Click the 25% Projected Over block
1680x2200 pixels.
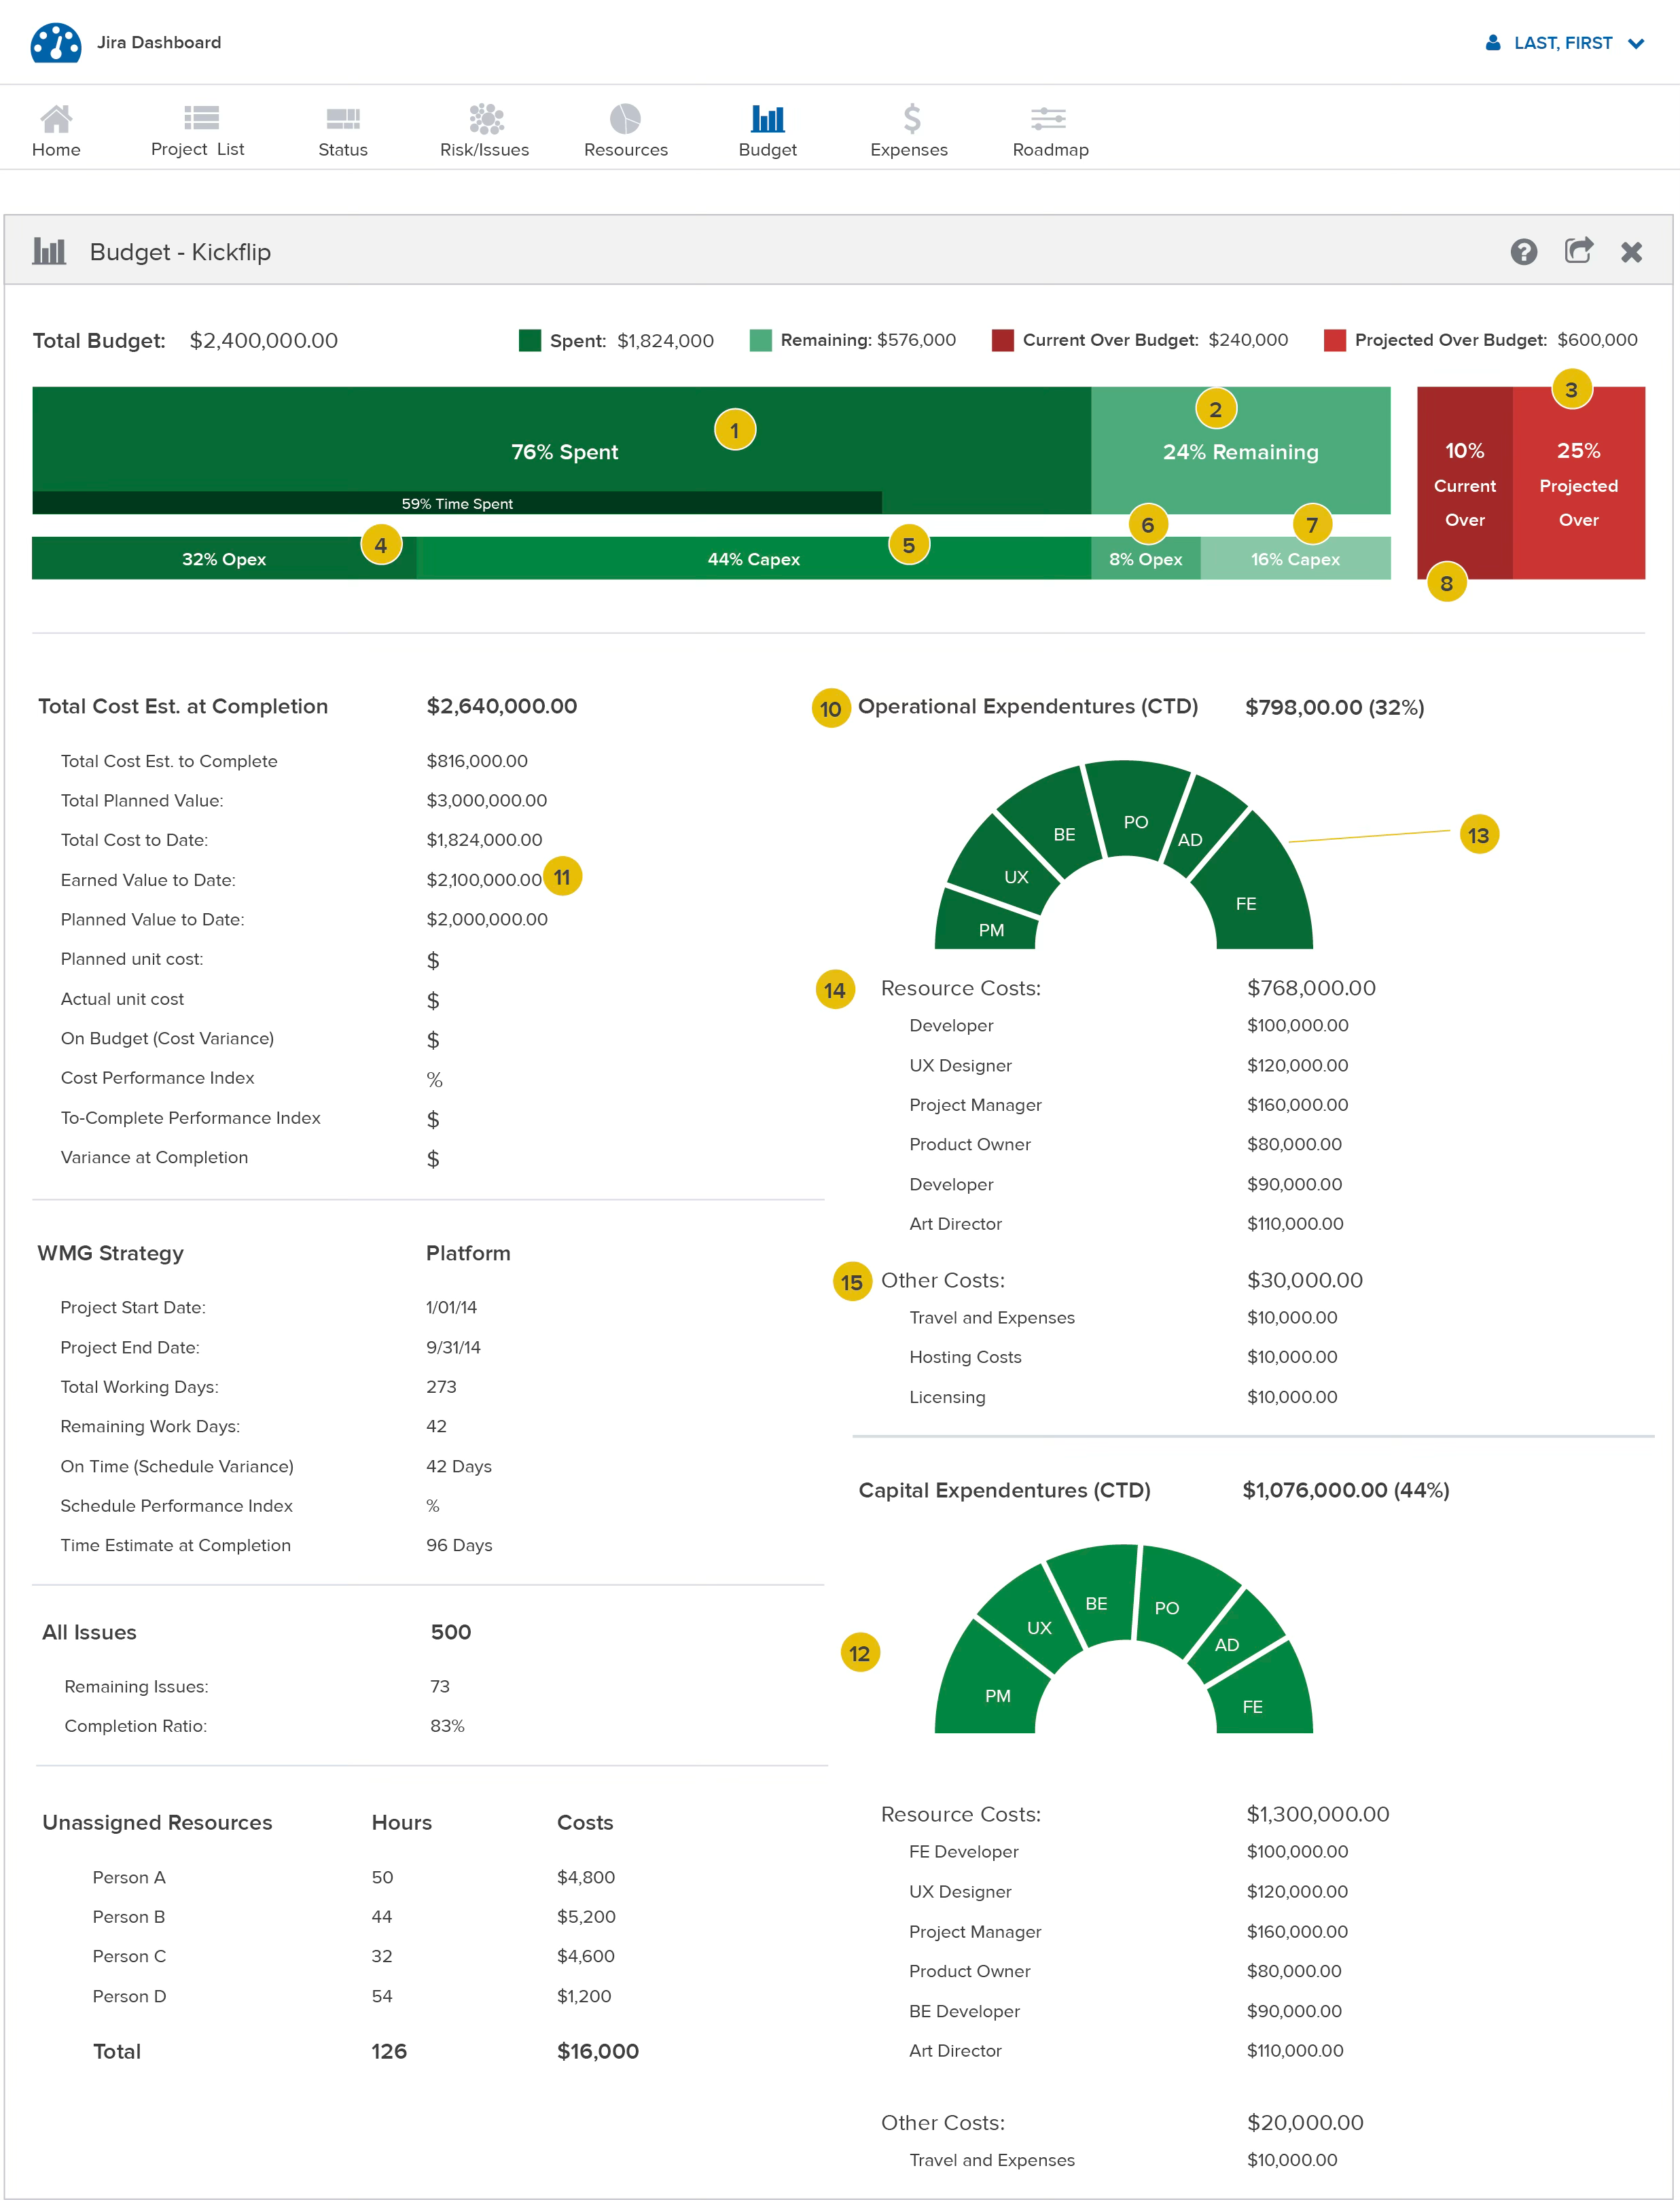point(1578,484)
